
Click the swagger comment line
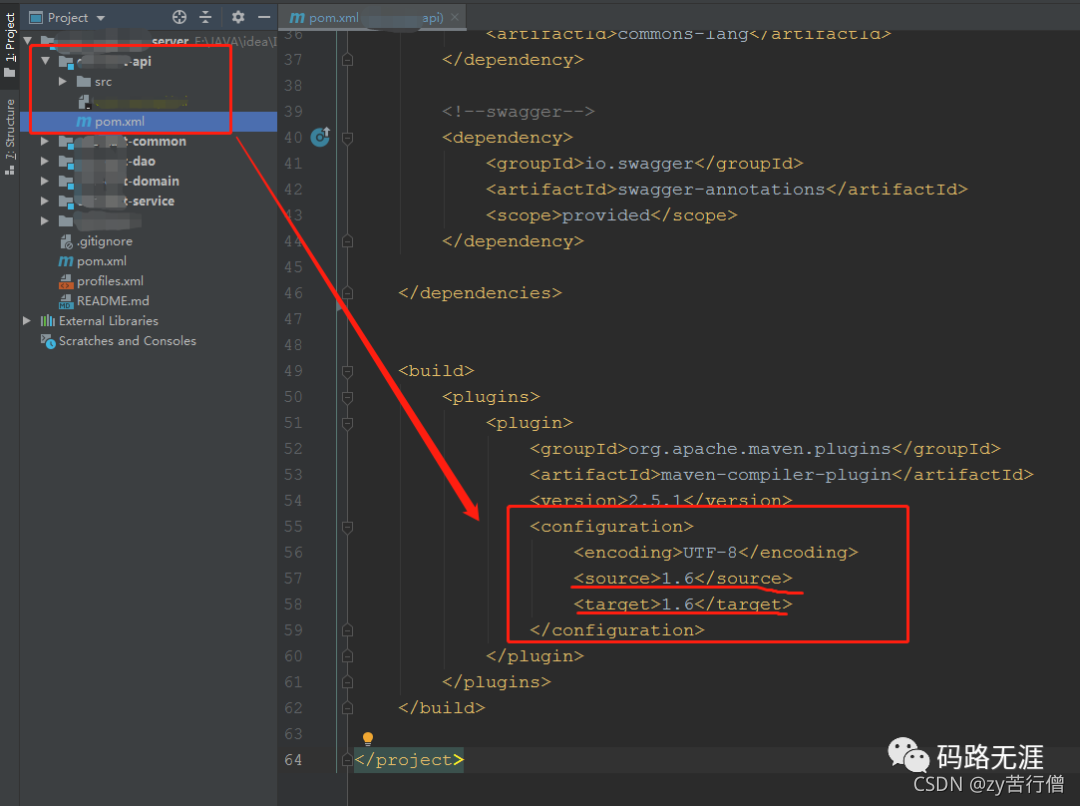click(518, 112)
